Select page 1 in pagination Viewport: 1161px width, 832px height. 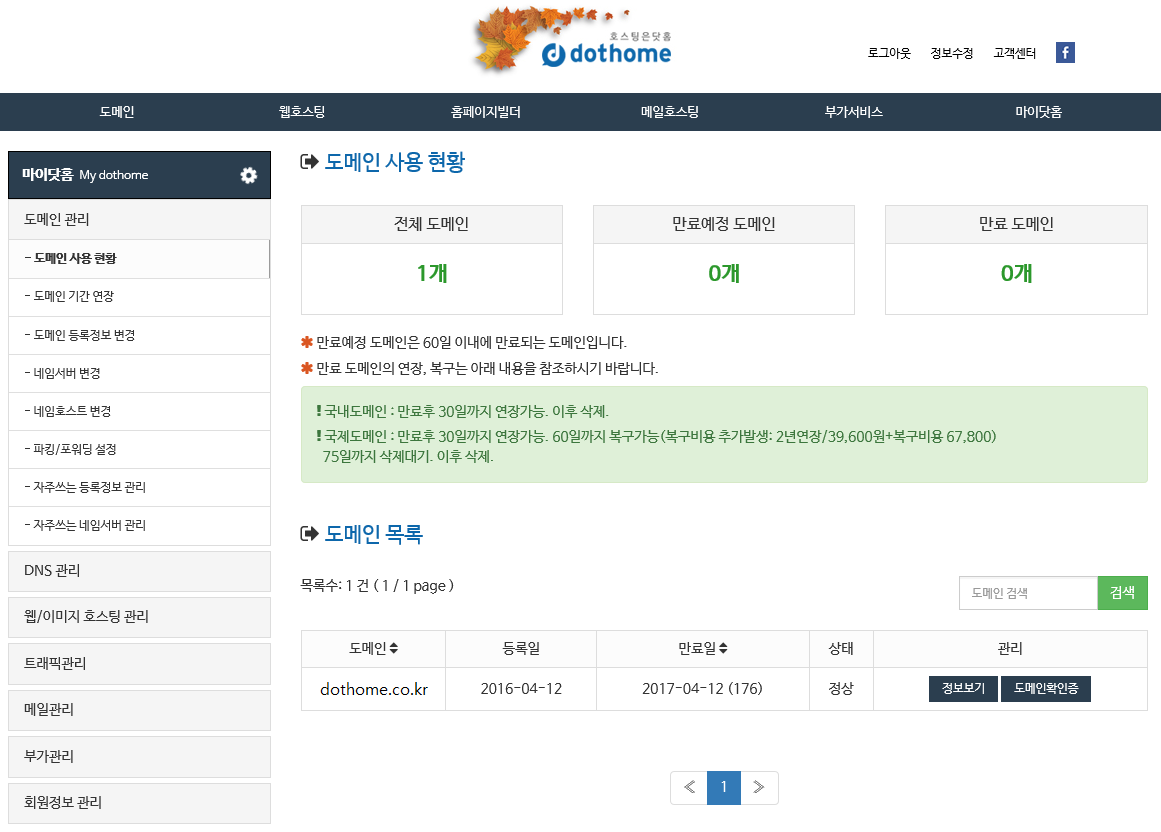724,788
